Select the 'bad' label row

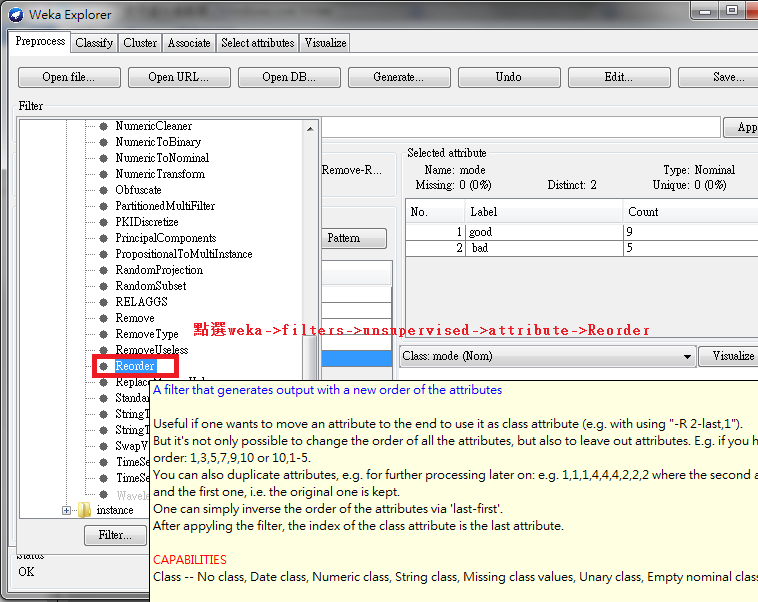[x=582, y=248]
